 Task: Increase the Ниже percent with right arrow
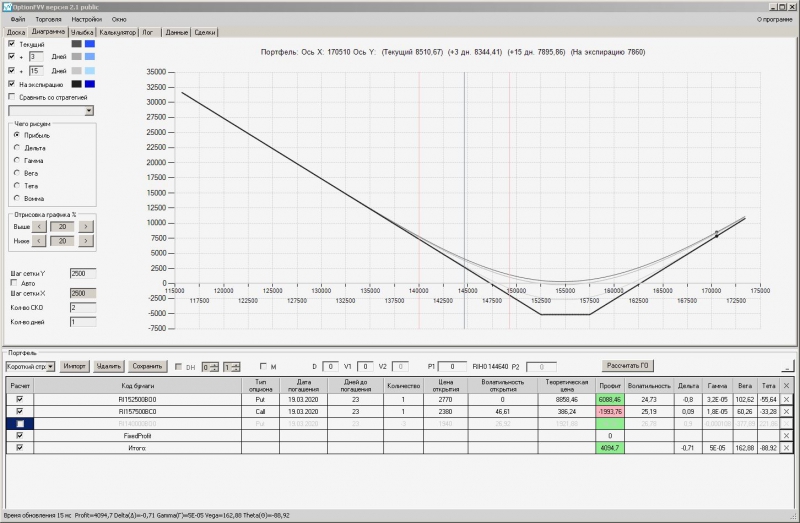pyautogui.click(x=86, y=241)
